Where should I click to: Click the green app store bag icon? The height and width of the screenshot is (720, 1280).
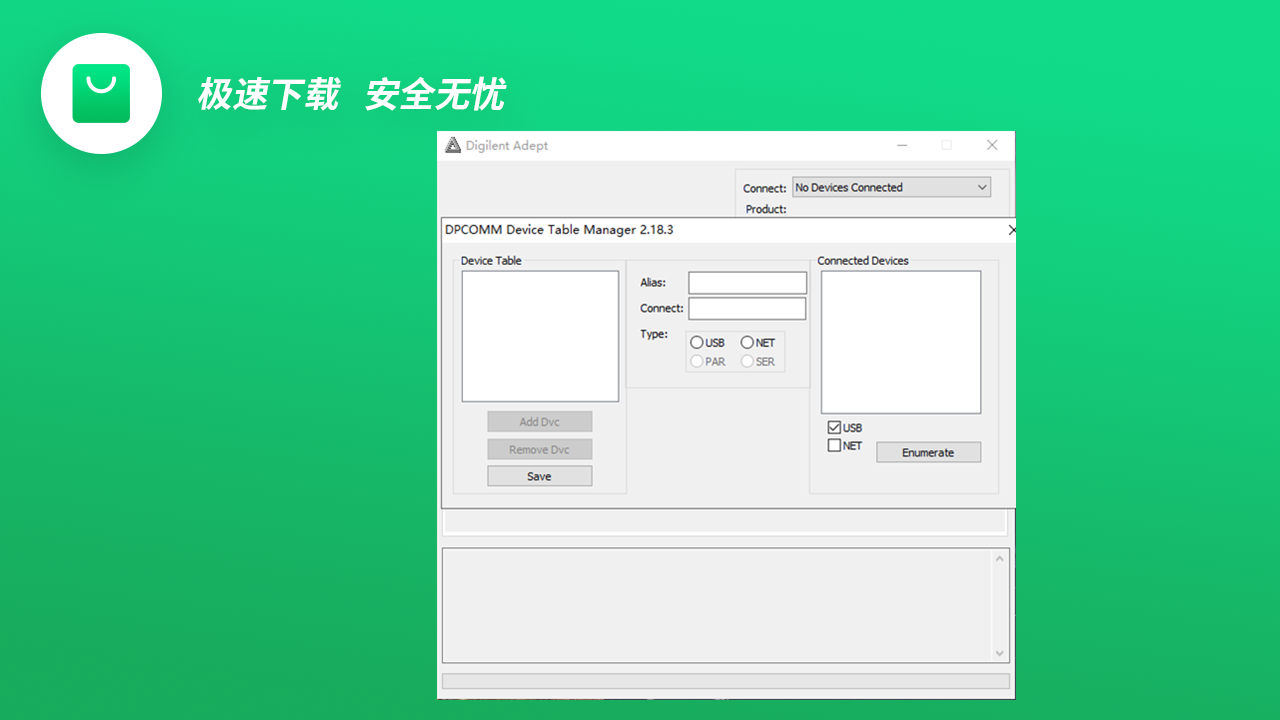tap(101, 92)
